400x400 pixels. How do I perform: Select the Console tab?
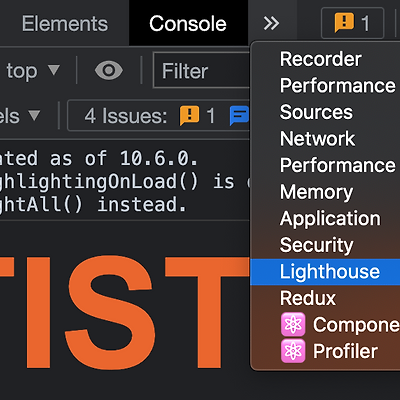[x=188, y=23]
